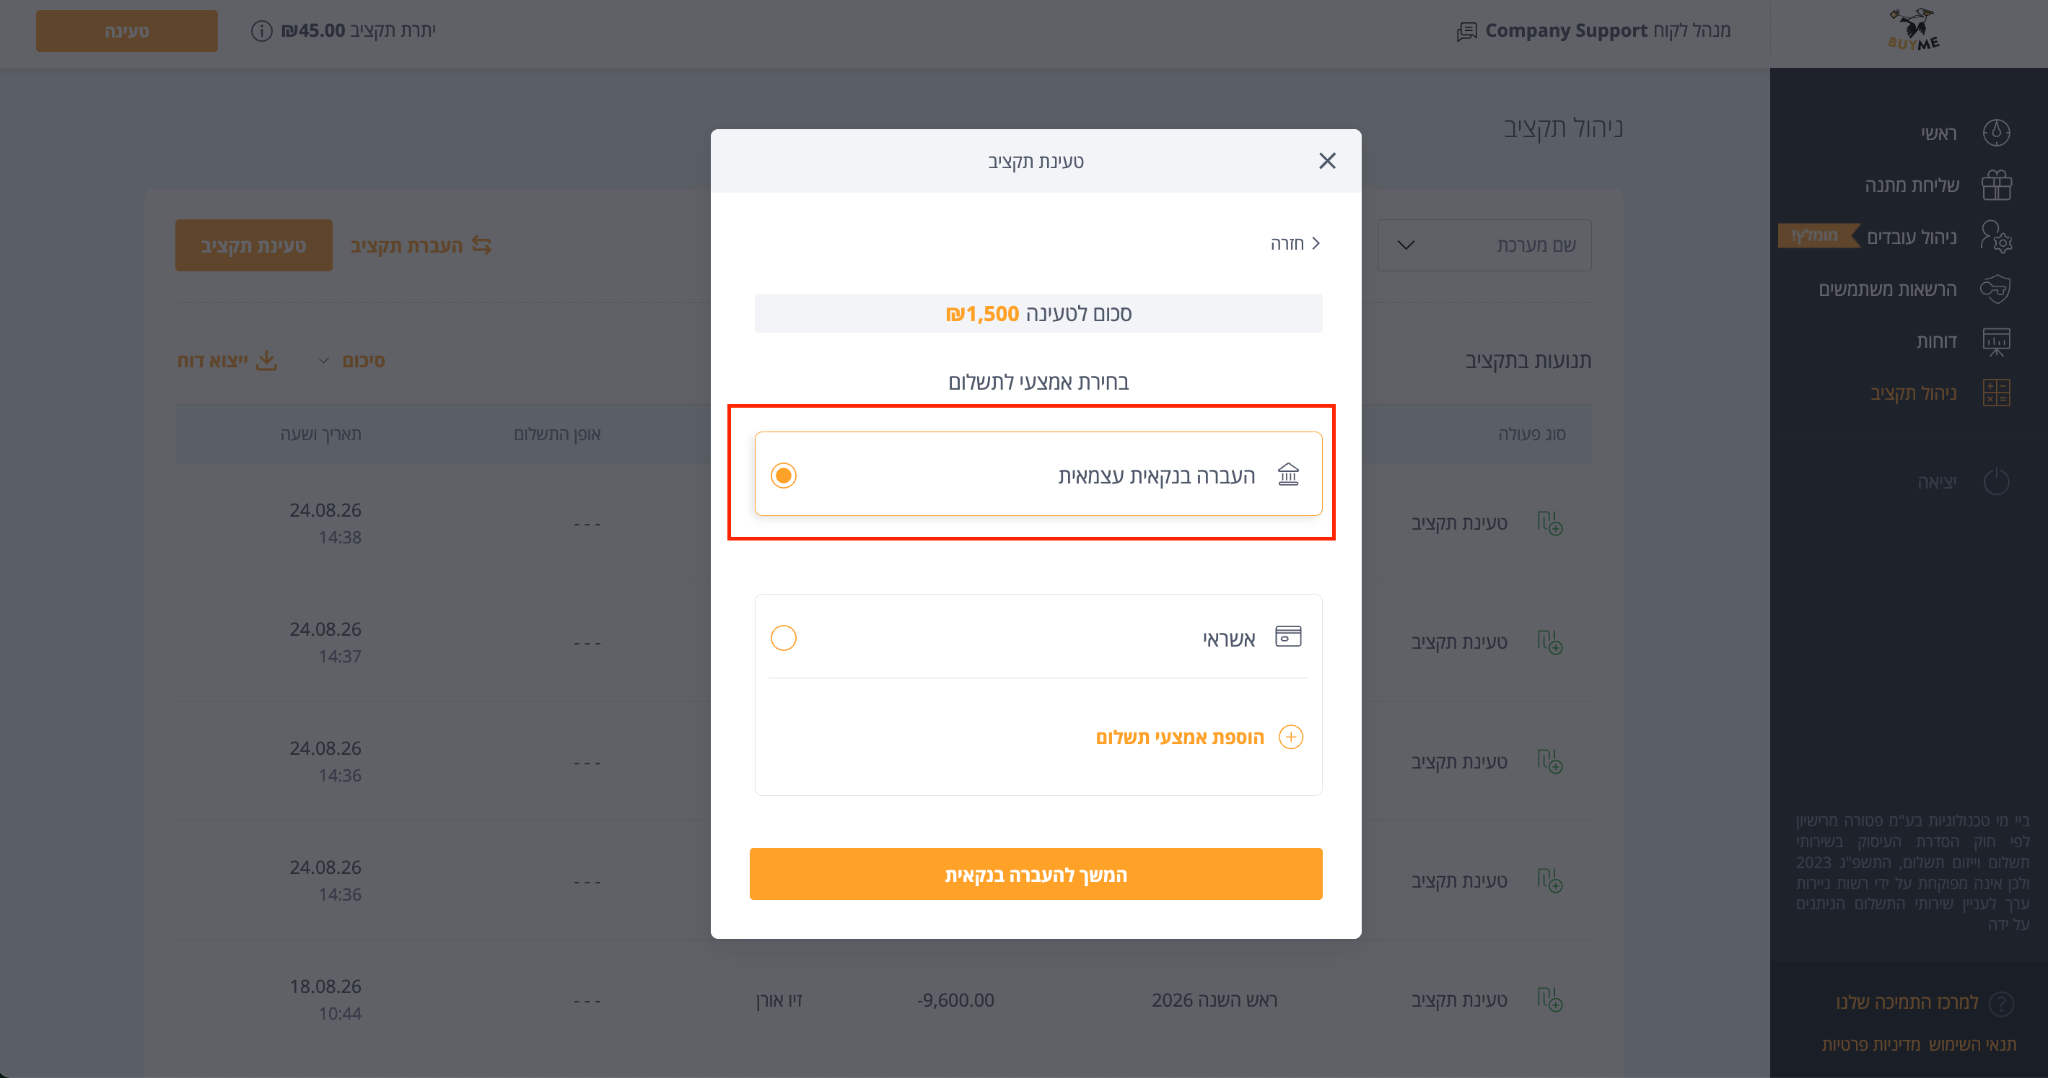The image size is (2048, 1078).
Task: Select the אשראי radio button
Action: pos(784,638)
